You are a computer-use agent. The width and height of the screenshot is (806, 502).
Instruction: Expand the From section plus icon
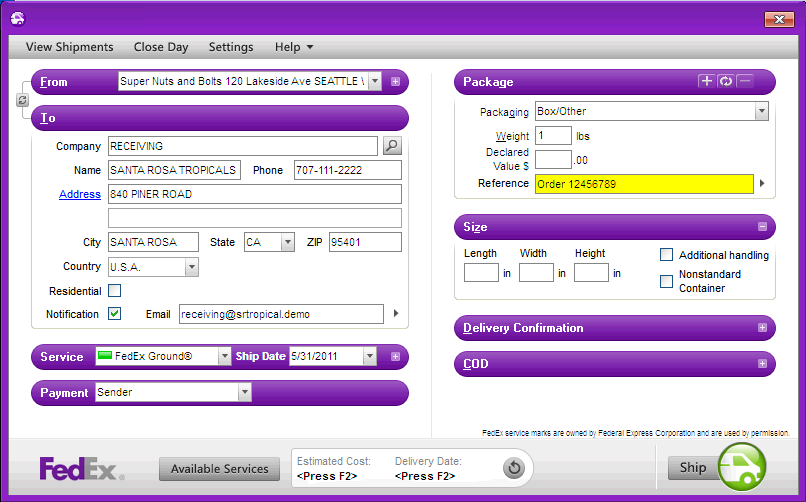[x=395, y=81]
